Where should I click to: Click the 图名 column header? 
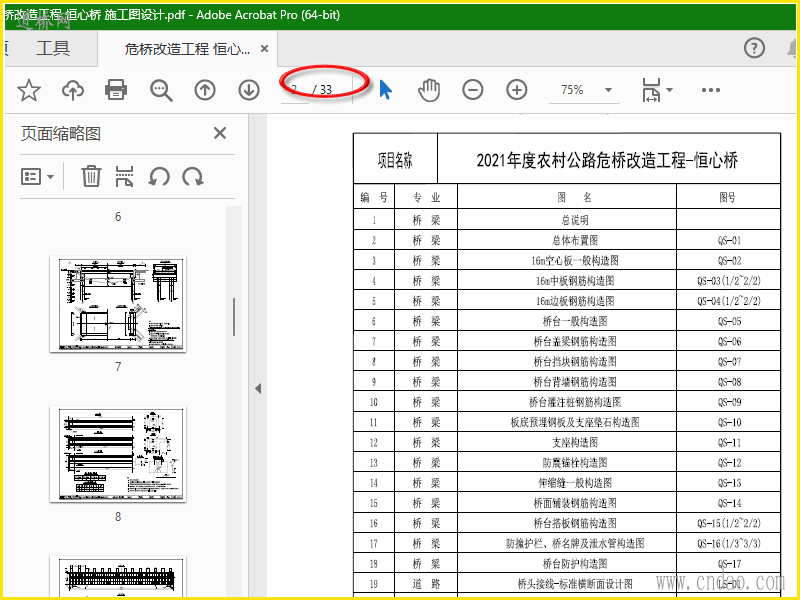[575, 197]
